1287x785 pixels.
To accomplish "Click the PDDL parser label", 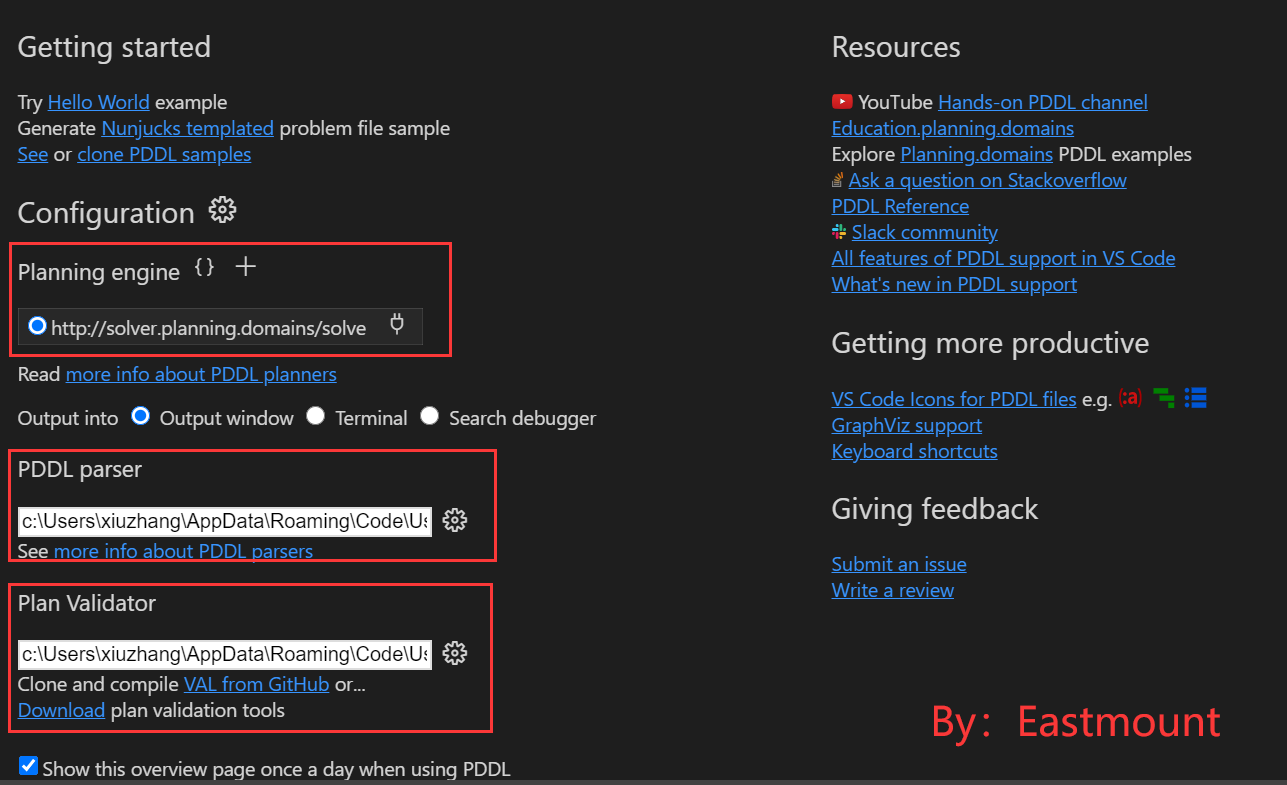I will pos(80,469).
